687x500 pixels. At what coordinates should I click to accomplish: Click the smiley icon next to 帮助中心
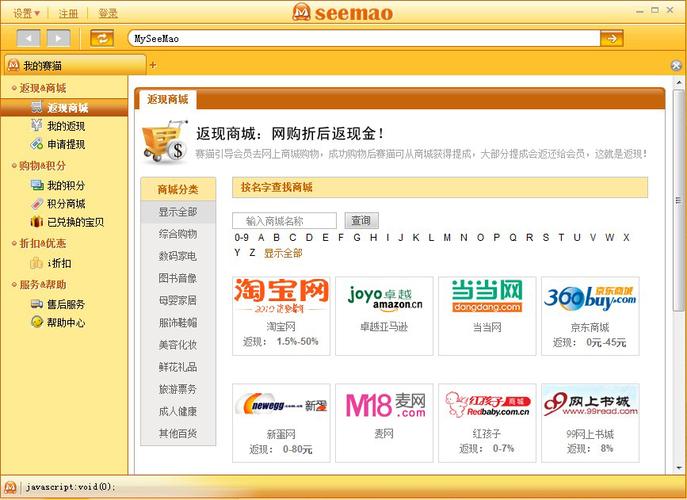(x=37, y=322)
